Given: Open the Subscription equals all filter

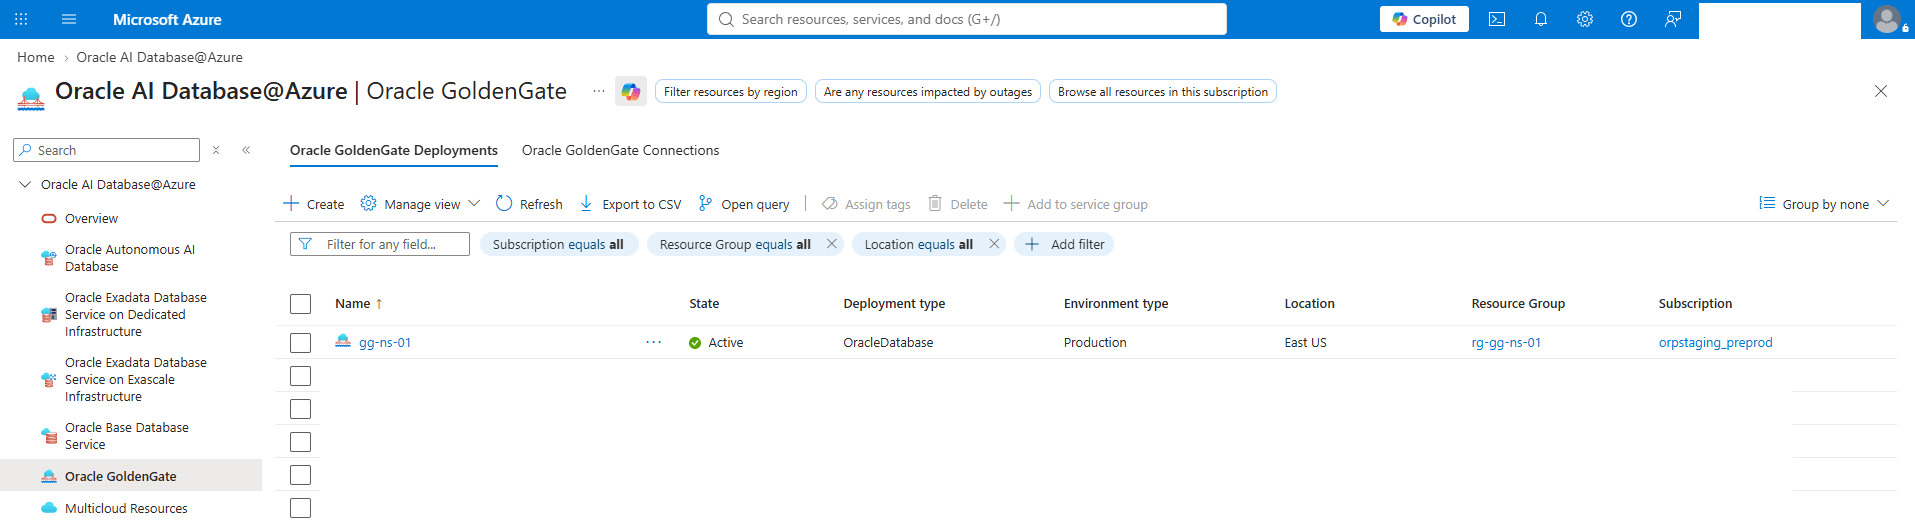Looking at the screenshot, I should click(559, 244).
